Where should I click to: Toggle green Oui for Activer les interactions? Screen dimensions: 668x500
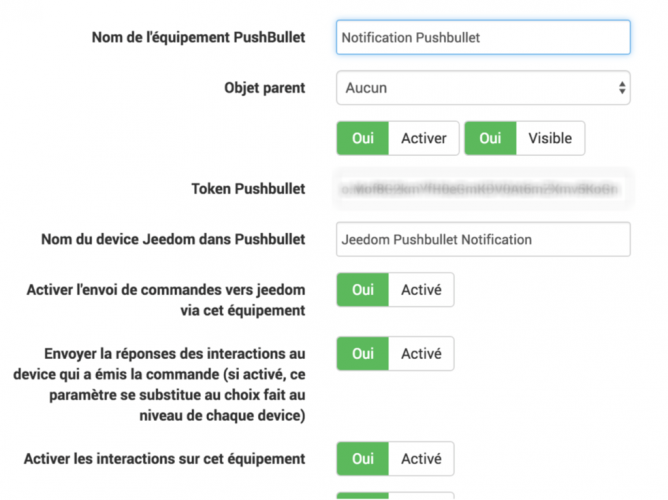pos(363,459)
